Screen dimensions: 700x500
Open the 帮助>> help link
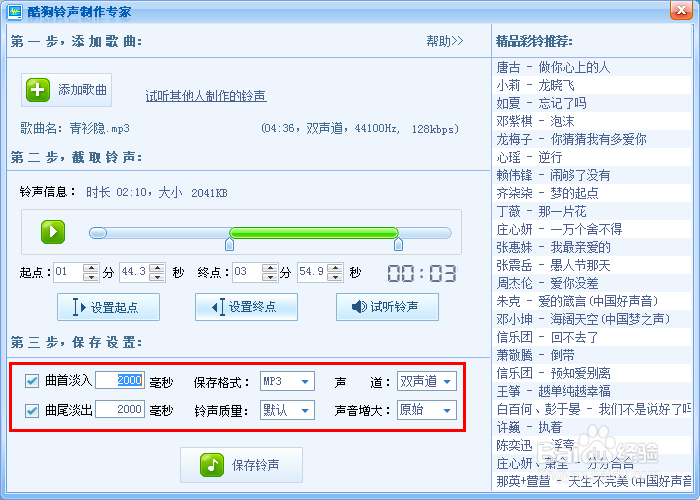(x=445, y=41)
